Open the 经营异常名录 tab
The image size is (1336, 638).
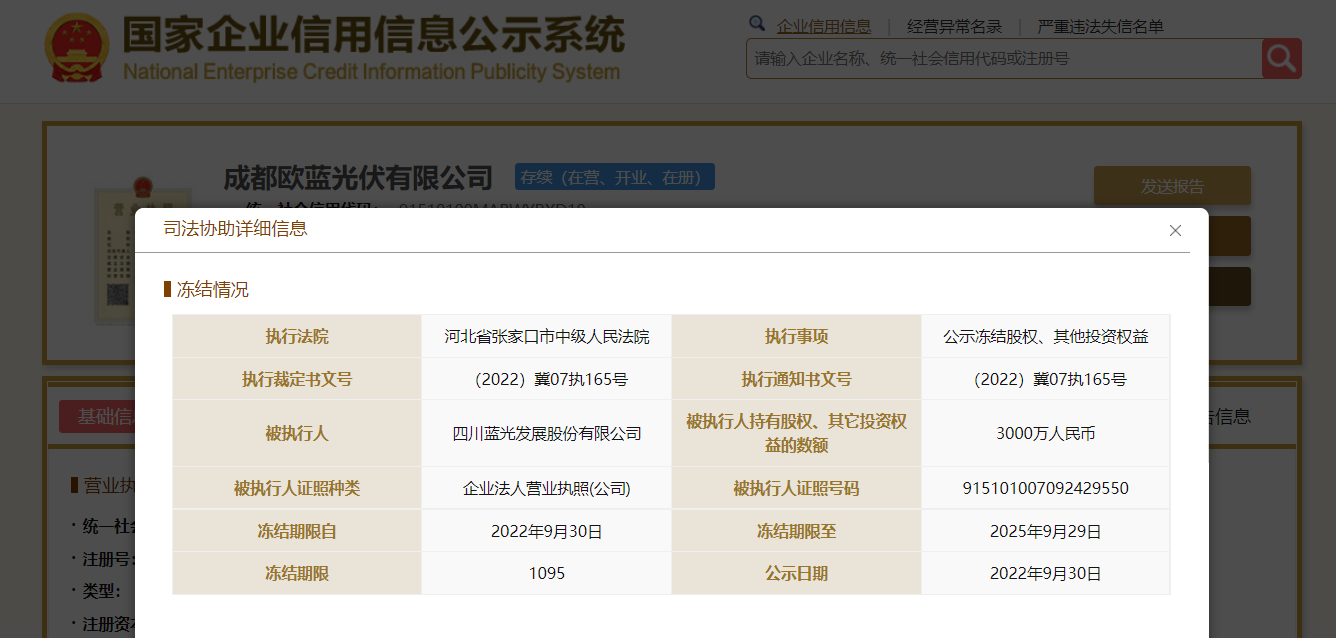tap(954, 27)
